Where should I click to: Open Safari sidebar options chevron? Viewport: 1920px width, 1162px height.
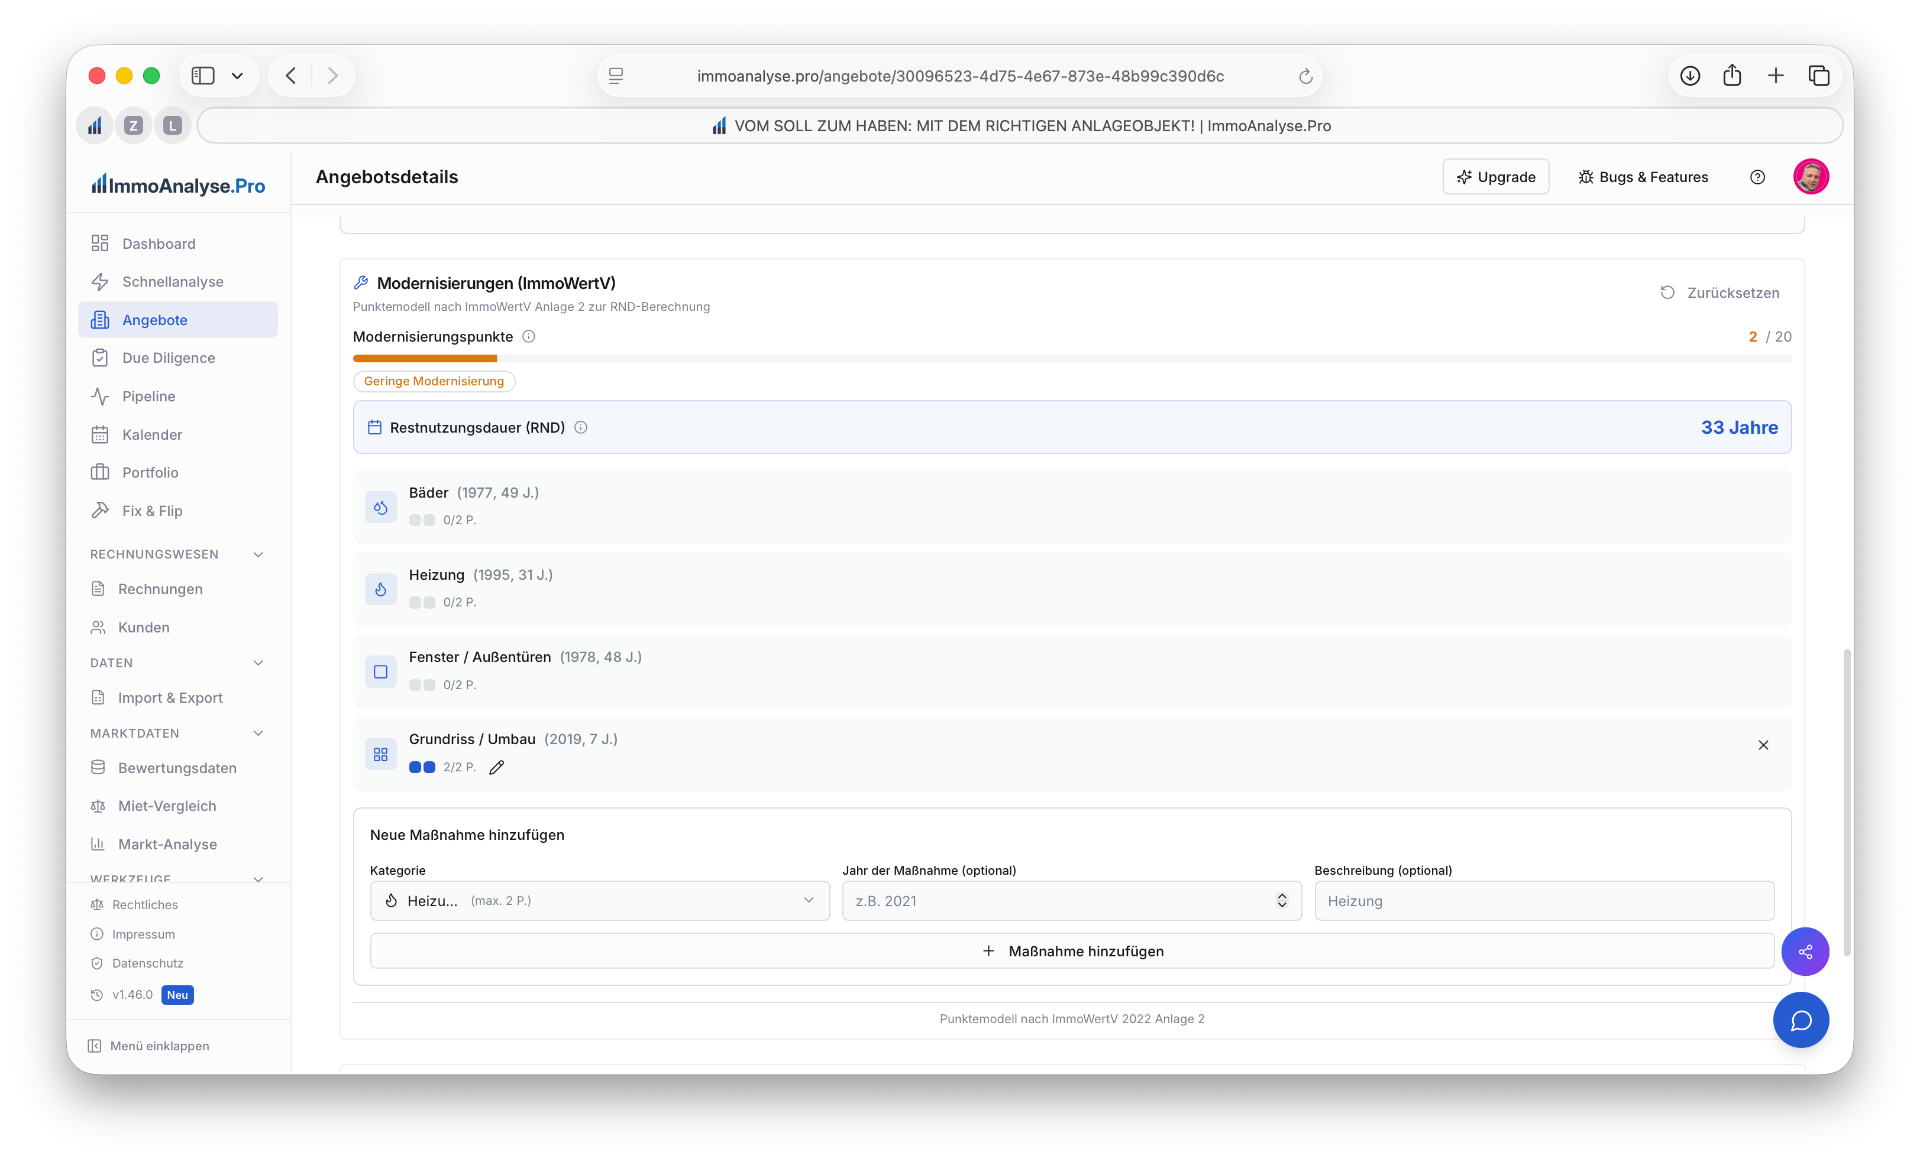237,76
